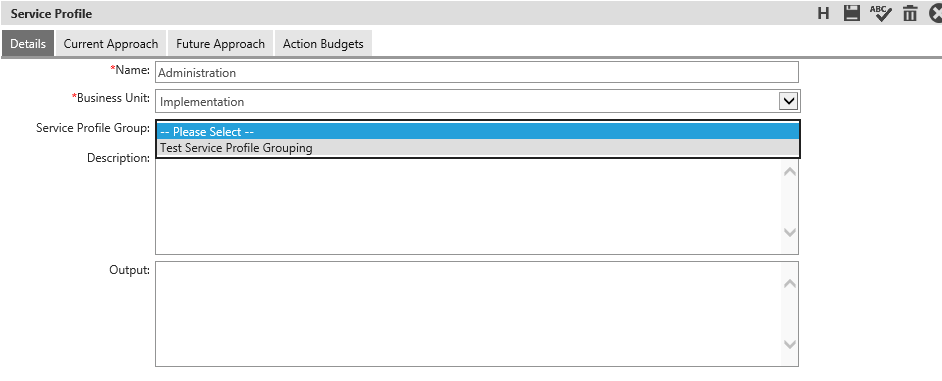Open history via the H icon

(x=824, y=13)
